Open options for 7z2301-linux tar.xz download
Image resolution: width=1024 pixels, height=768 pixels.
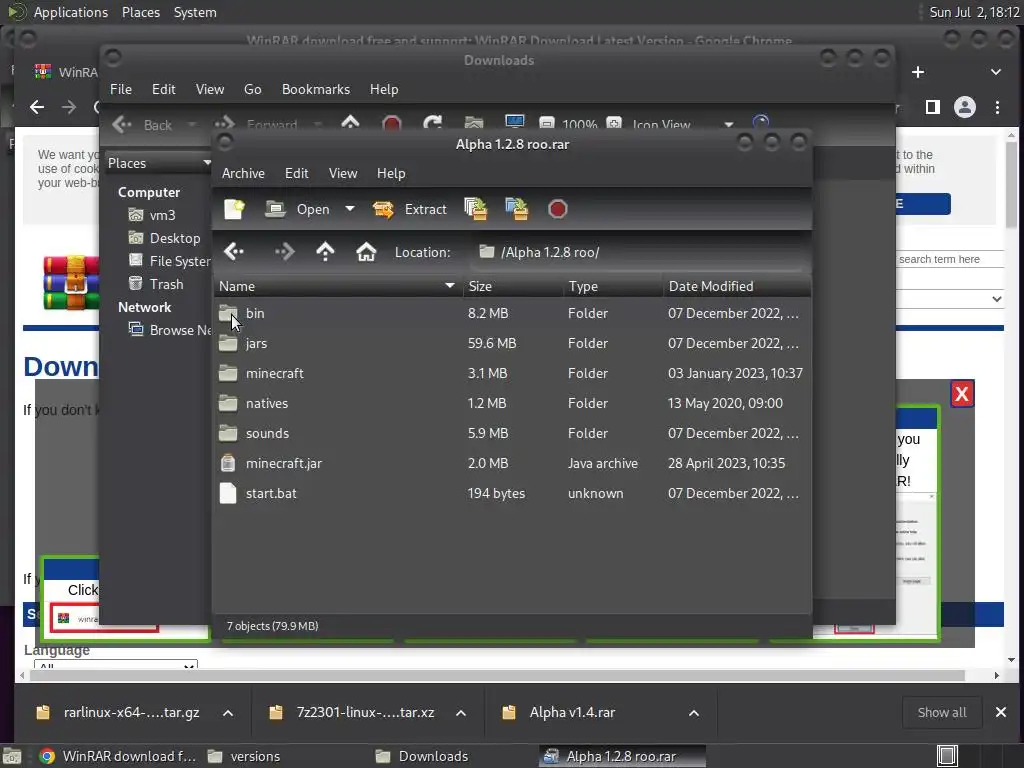click(x=461, y=713)
